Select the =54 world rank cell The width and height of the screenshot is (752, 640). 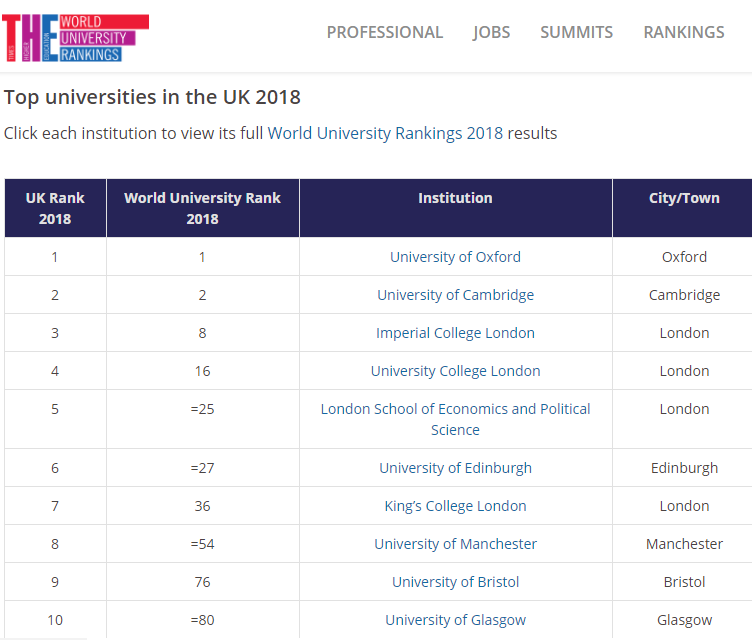(x=203, y=544)
